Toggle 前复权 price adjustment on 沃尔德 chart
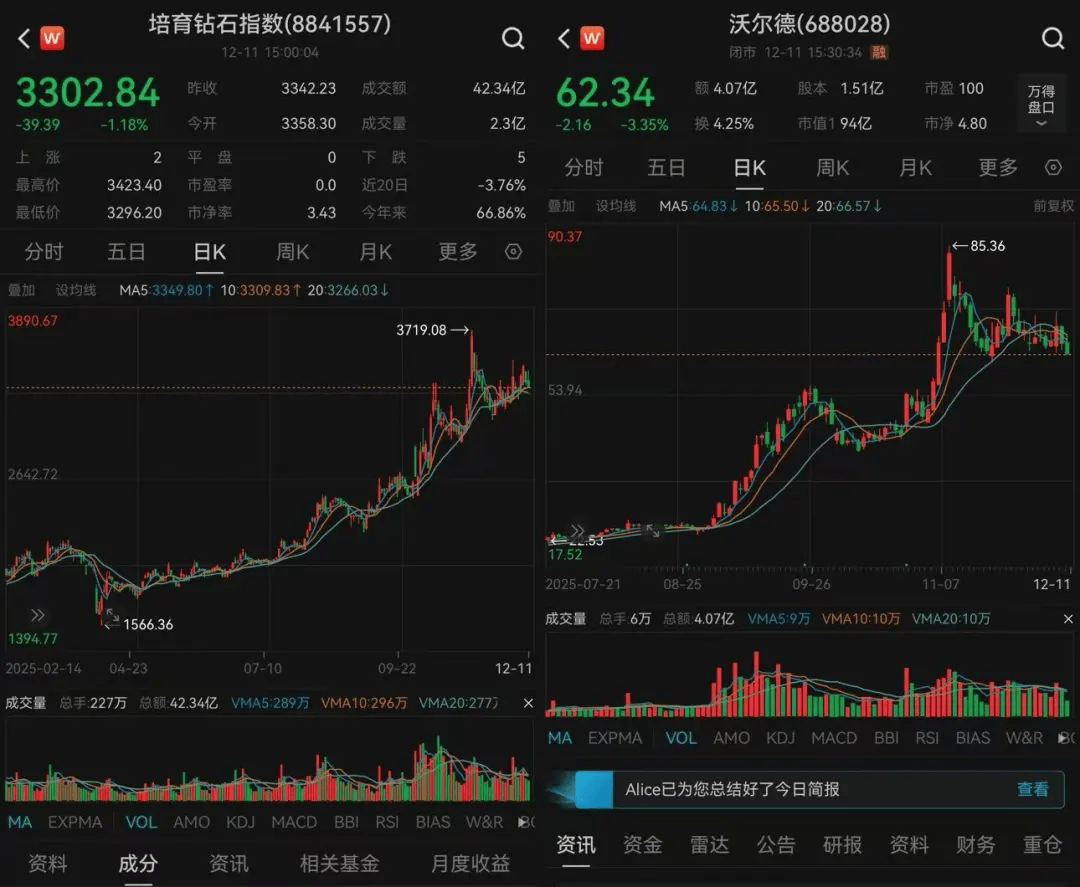 coord(1053,206)
